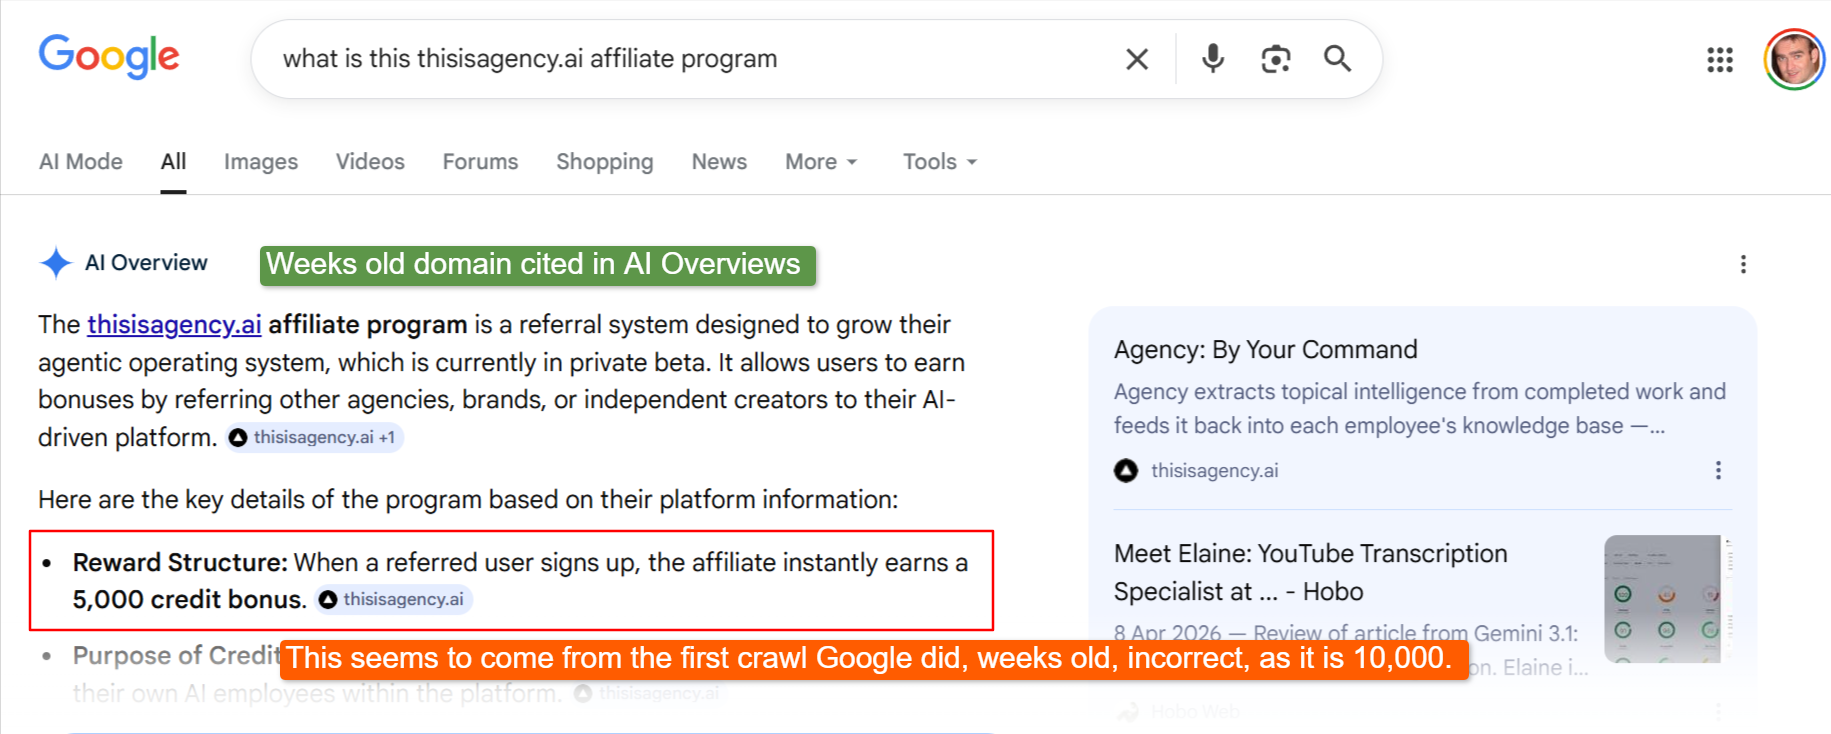1831x734 pixels.
Task: Open the News results tab
Action: click(719, 161)
